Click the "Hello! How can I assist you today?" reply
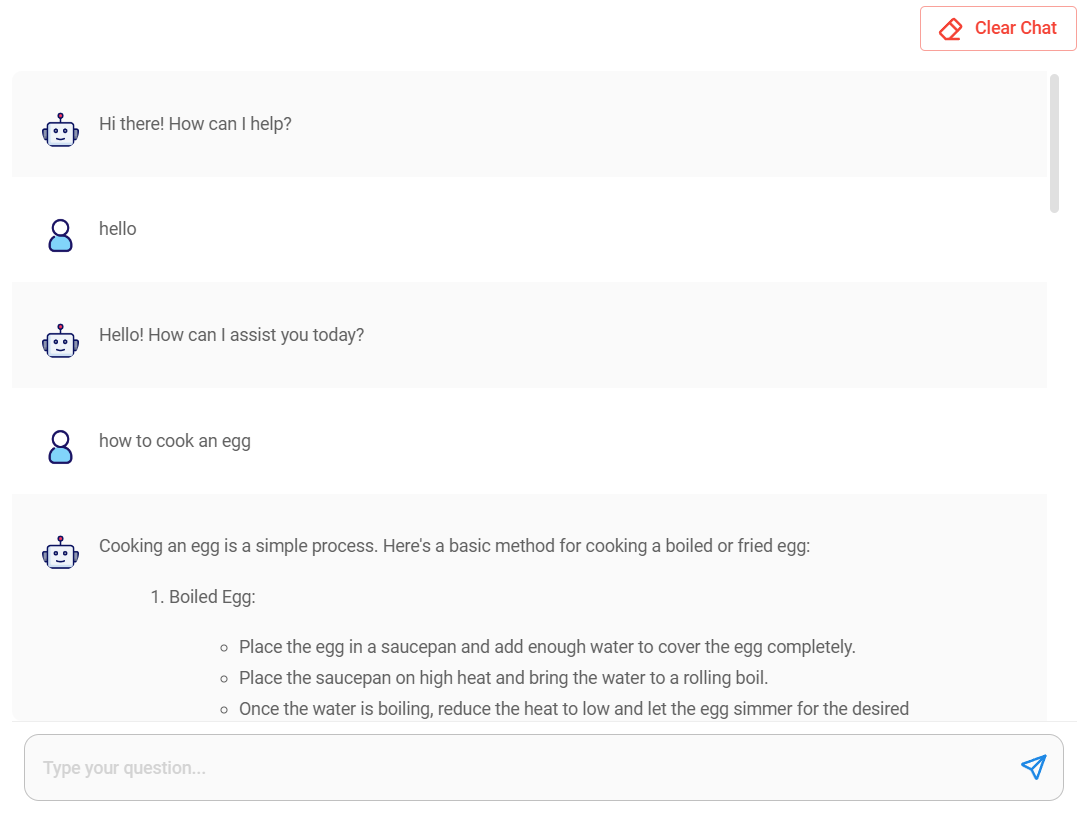1083x815 pixels. (231, 335)
